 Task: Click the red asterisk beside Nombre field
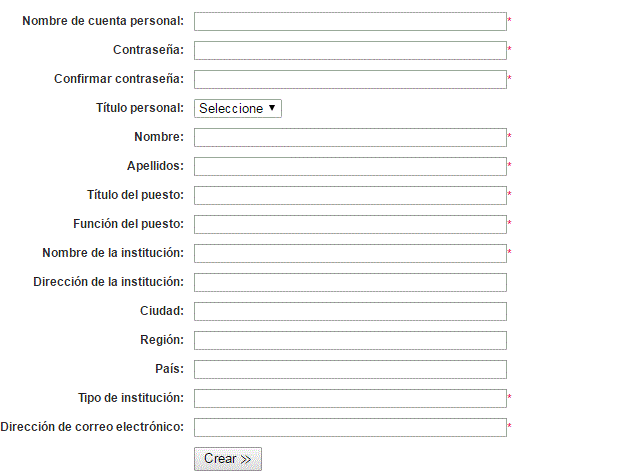[509, 136]
